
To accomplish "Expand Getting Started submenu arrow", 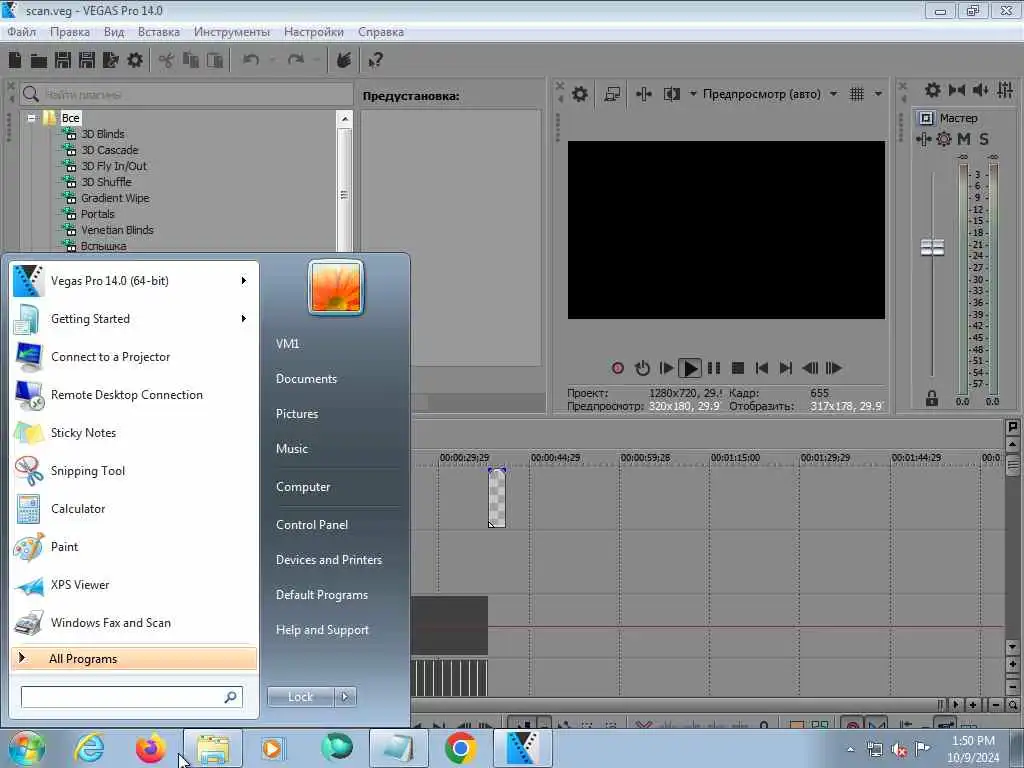I will 244,319.
